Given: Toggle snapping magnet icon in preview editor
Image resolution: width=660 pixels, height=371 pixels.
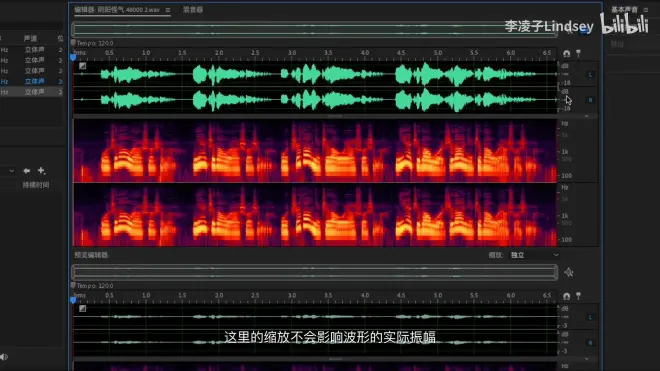Looking at the screenshot, I should [x=567, y=296].
